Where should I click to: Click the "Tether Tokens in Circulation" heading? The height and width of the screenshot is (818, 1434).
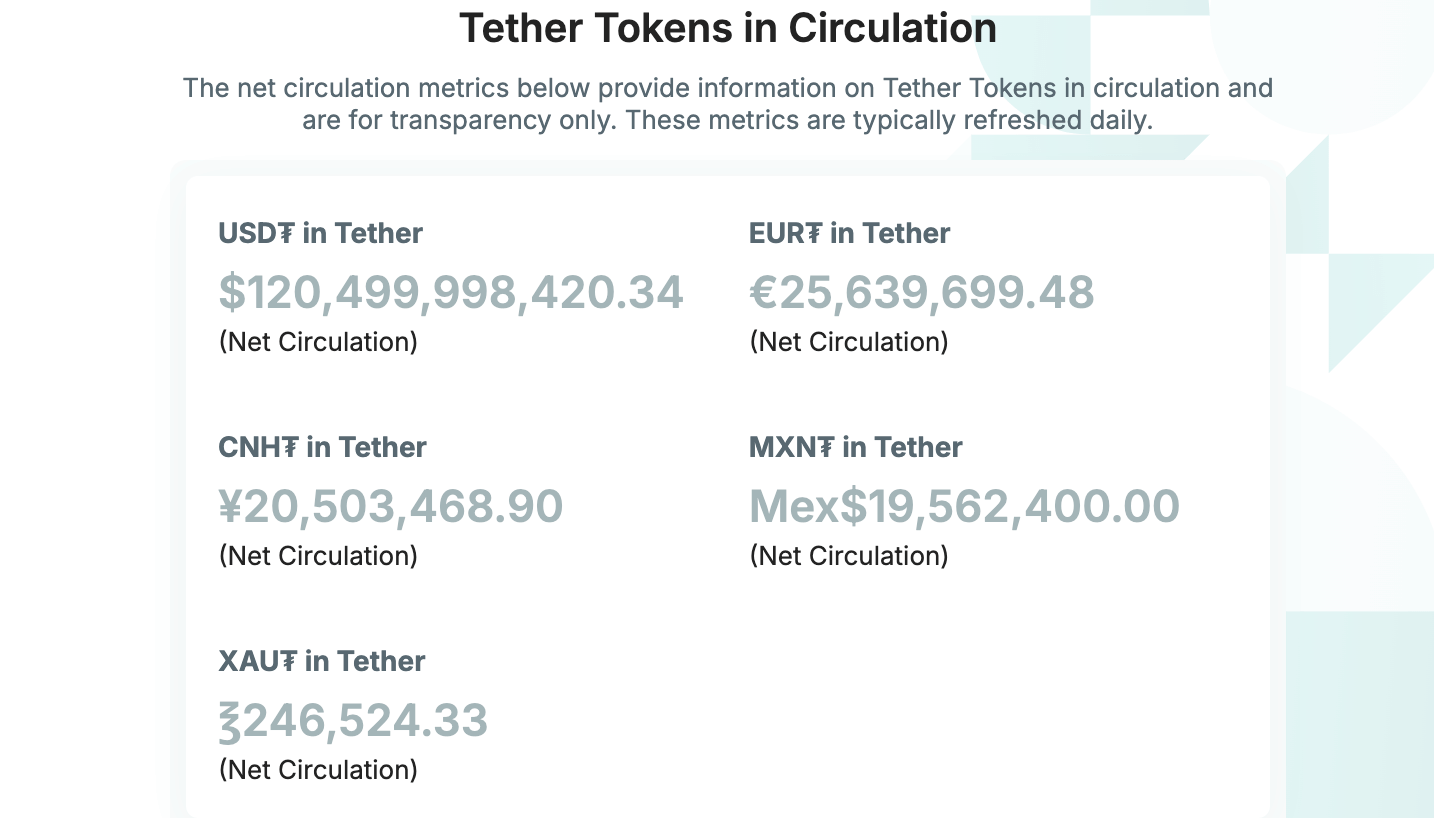coord(727,28)
